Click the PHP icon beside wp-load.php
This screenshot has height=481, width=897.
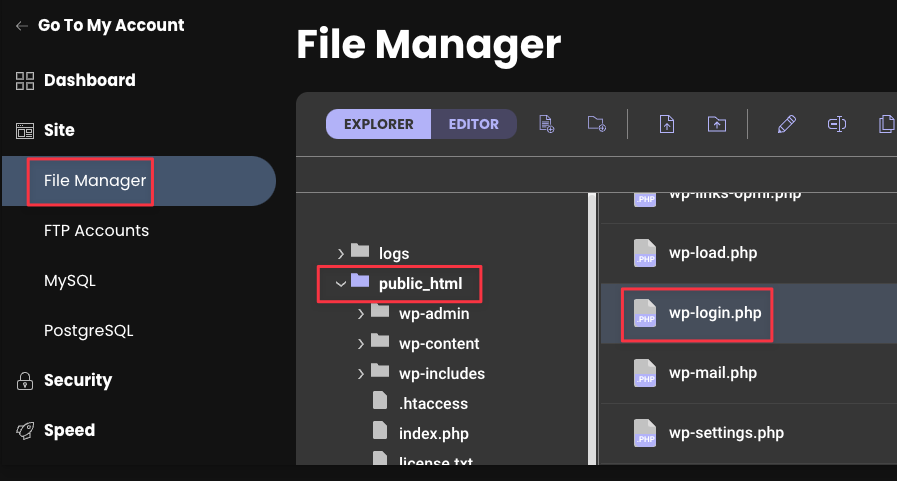[645, 253]
